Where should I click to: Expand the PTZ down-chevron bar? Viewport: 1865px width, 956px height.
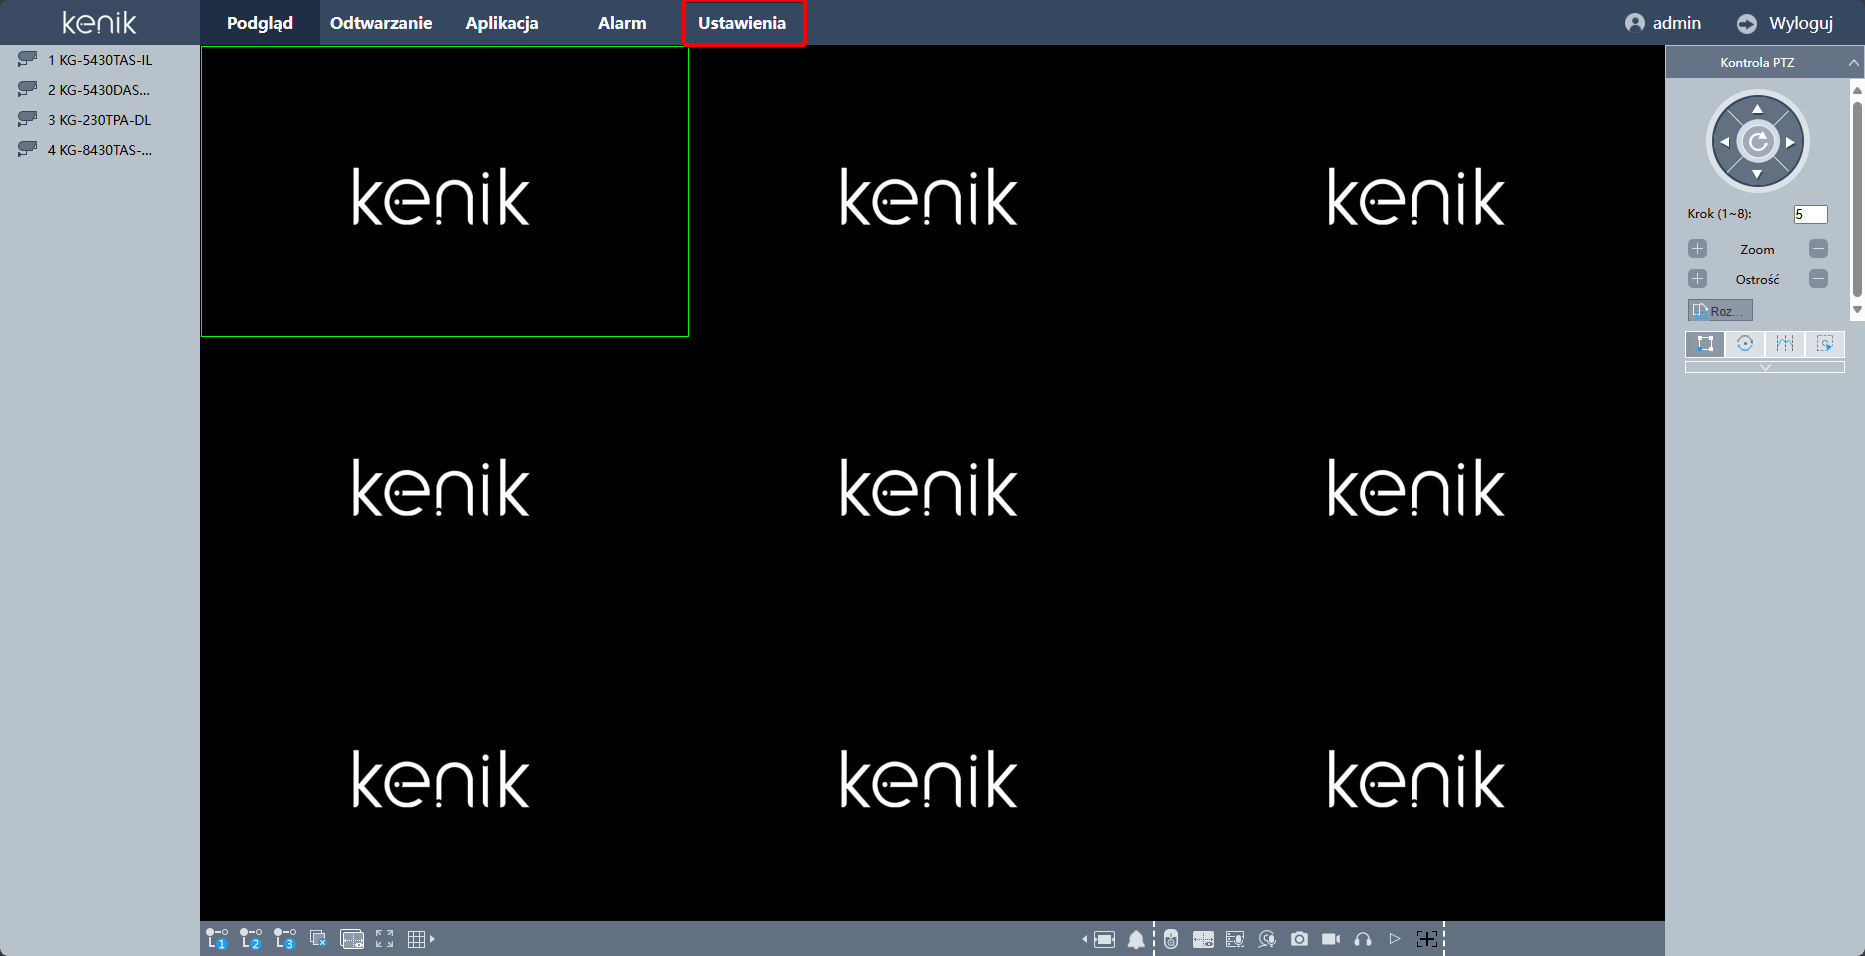tap(1765, 368)
